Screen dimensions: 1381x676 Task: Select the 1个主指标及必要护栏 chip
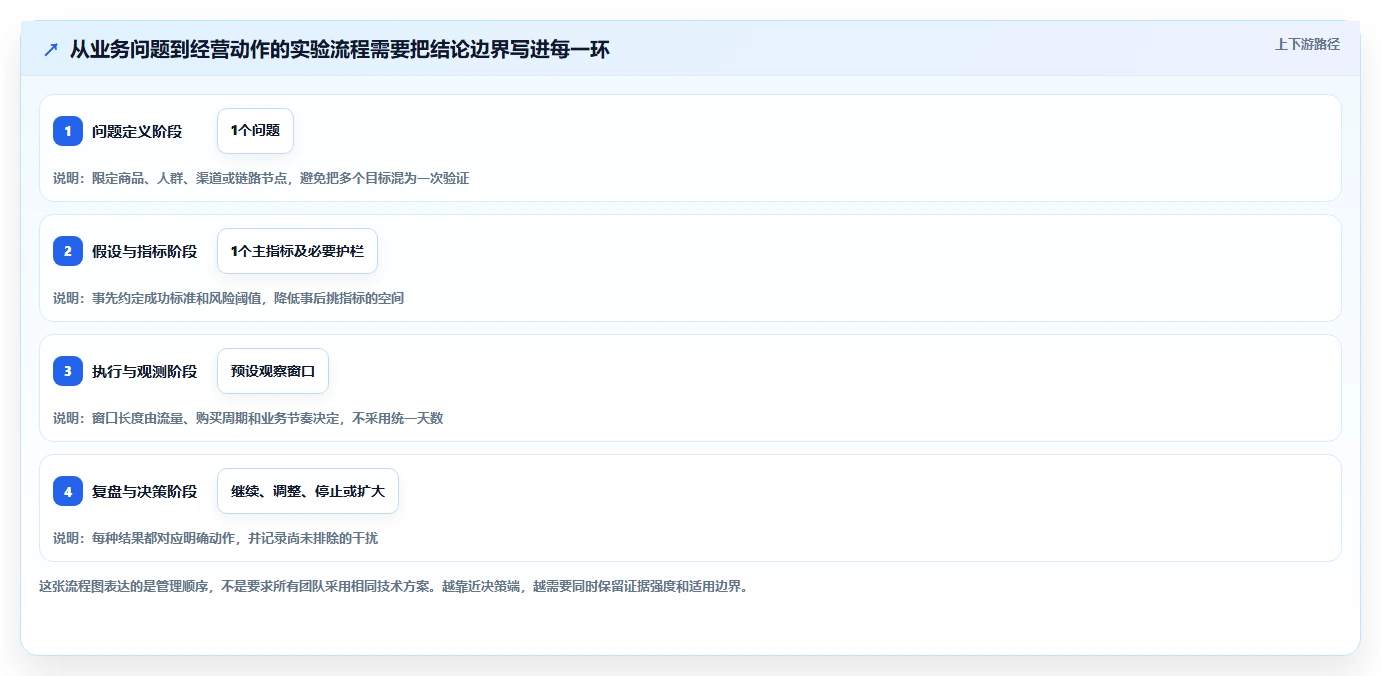tap(297, 251)
